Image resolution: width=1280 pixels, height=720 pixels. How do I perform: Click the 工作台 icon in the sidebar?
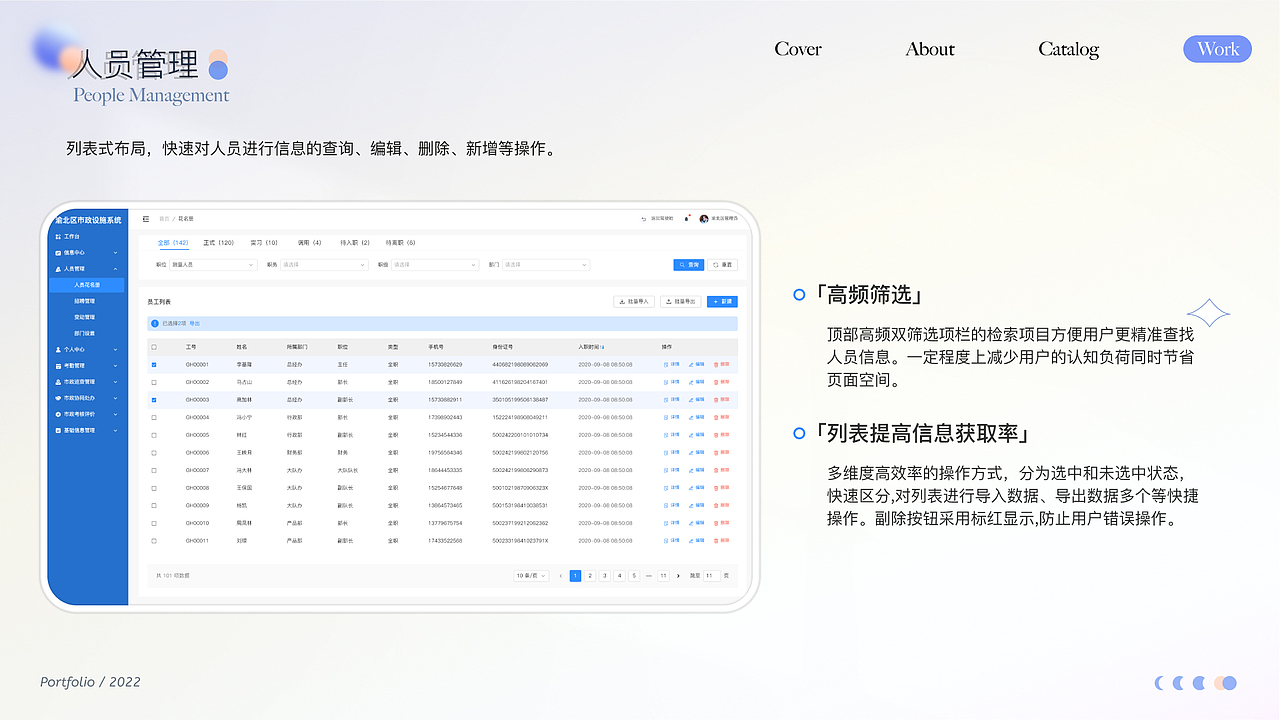pos(58,237)
